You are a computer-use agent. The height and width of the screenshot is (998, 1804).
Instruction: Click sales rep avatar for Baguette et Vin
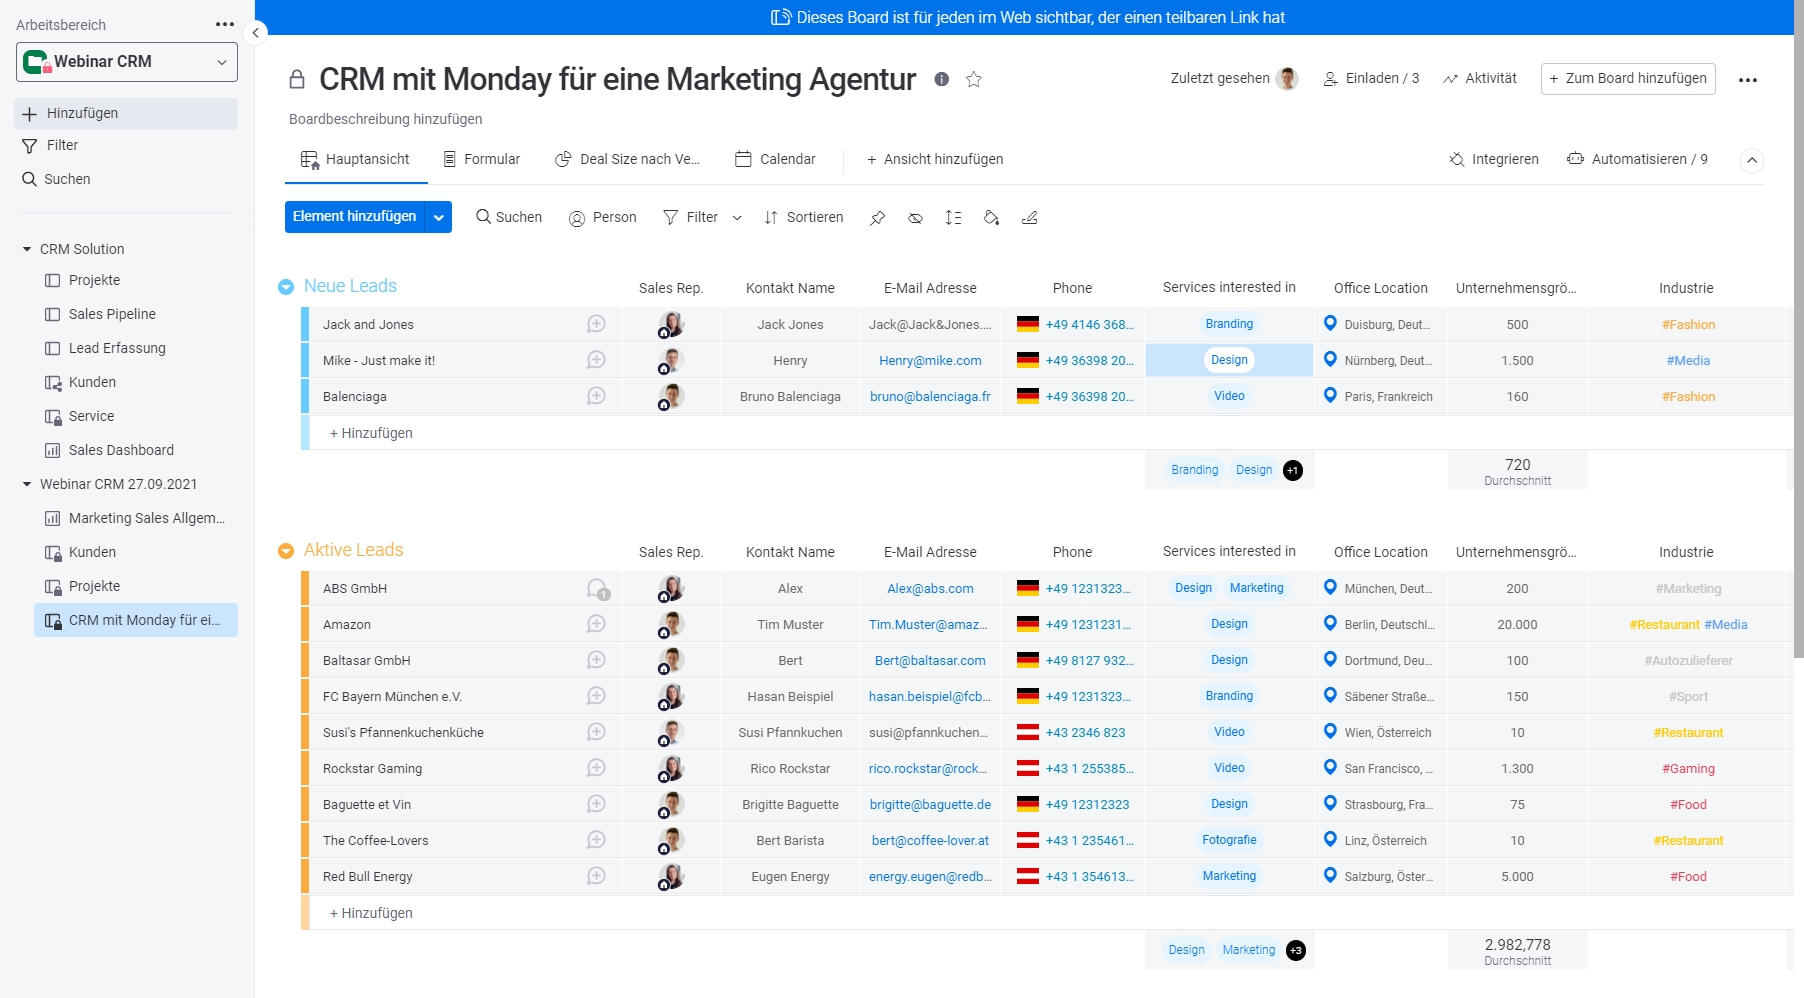[671, 804]
